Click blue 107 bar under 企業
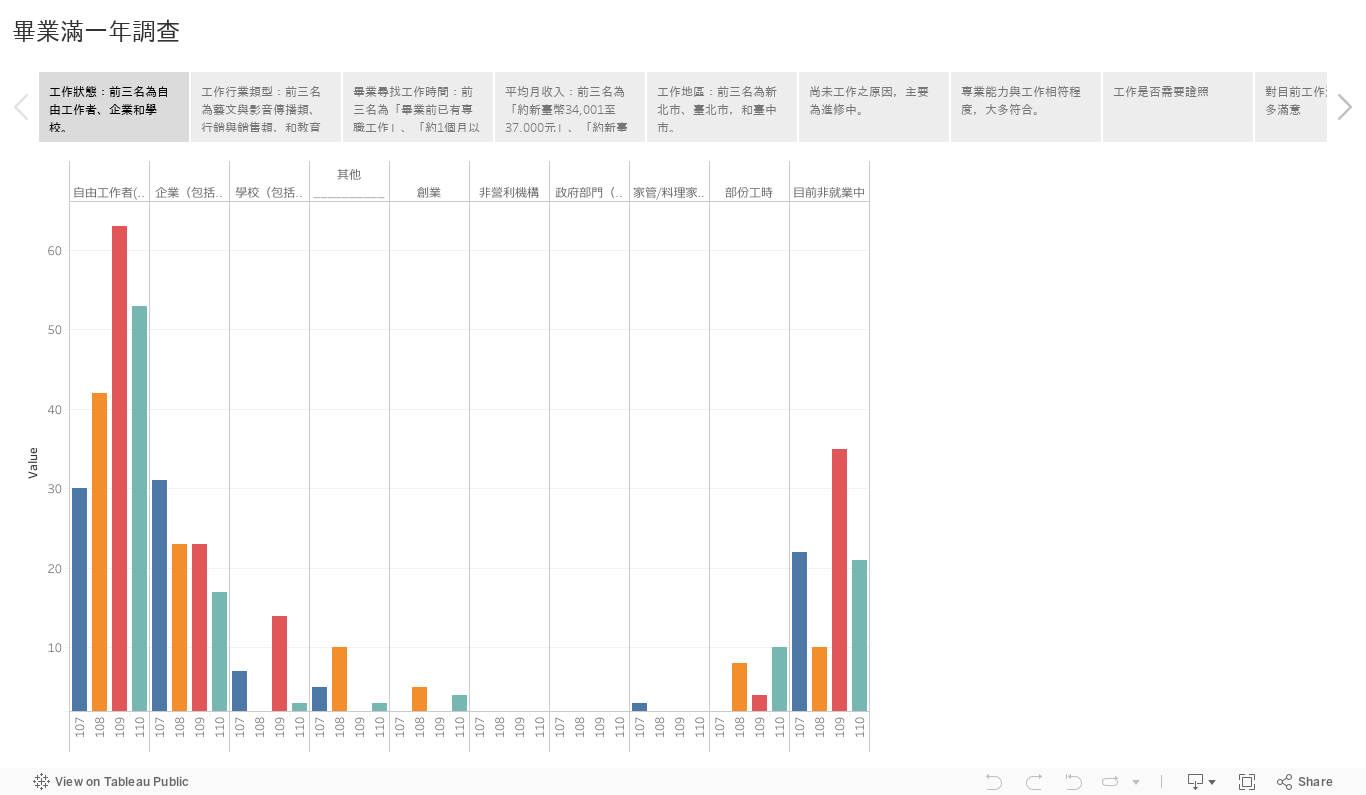 click(159, 595)
